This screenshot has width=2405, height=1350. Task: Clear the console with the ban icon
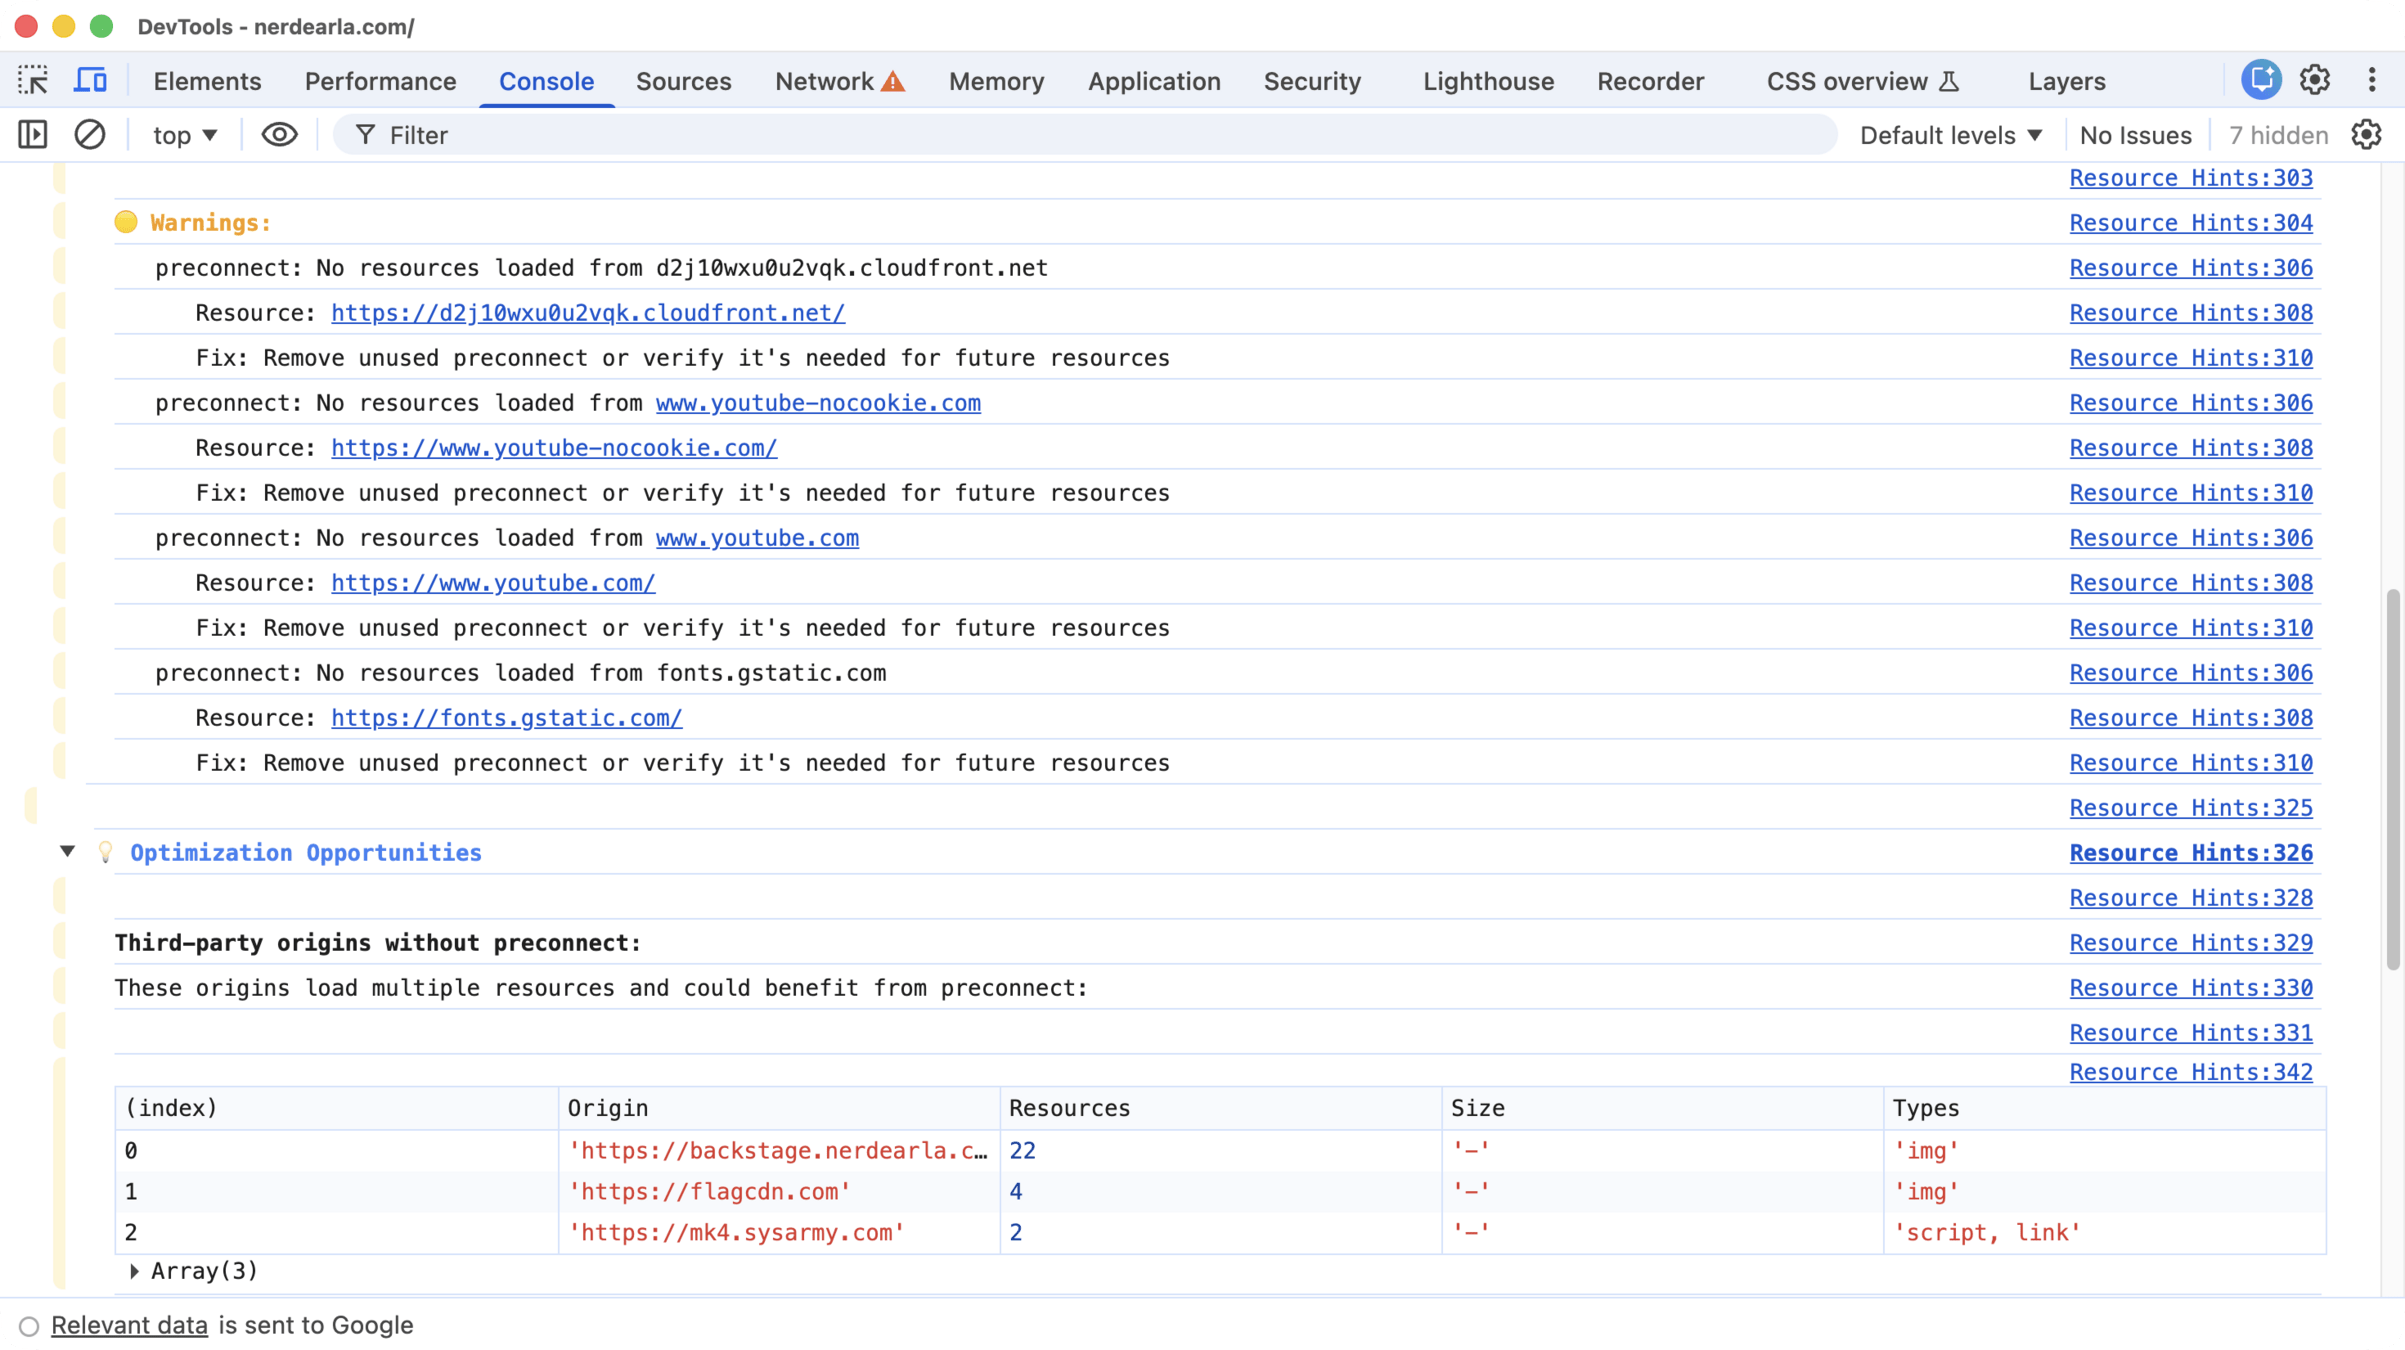coord(90,134)
